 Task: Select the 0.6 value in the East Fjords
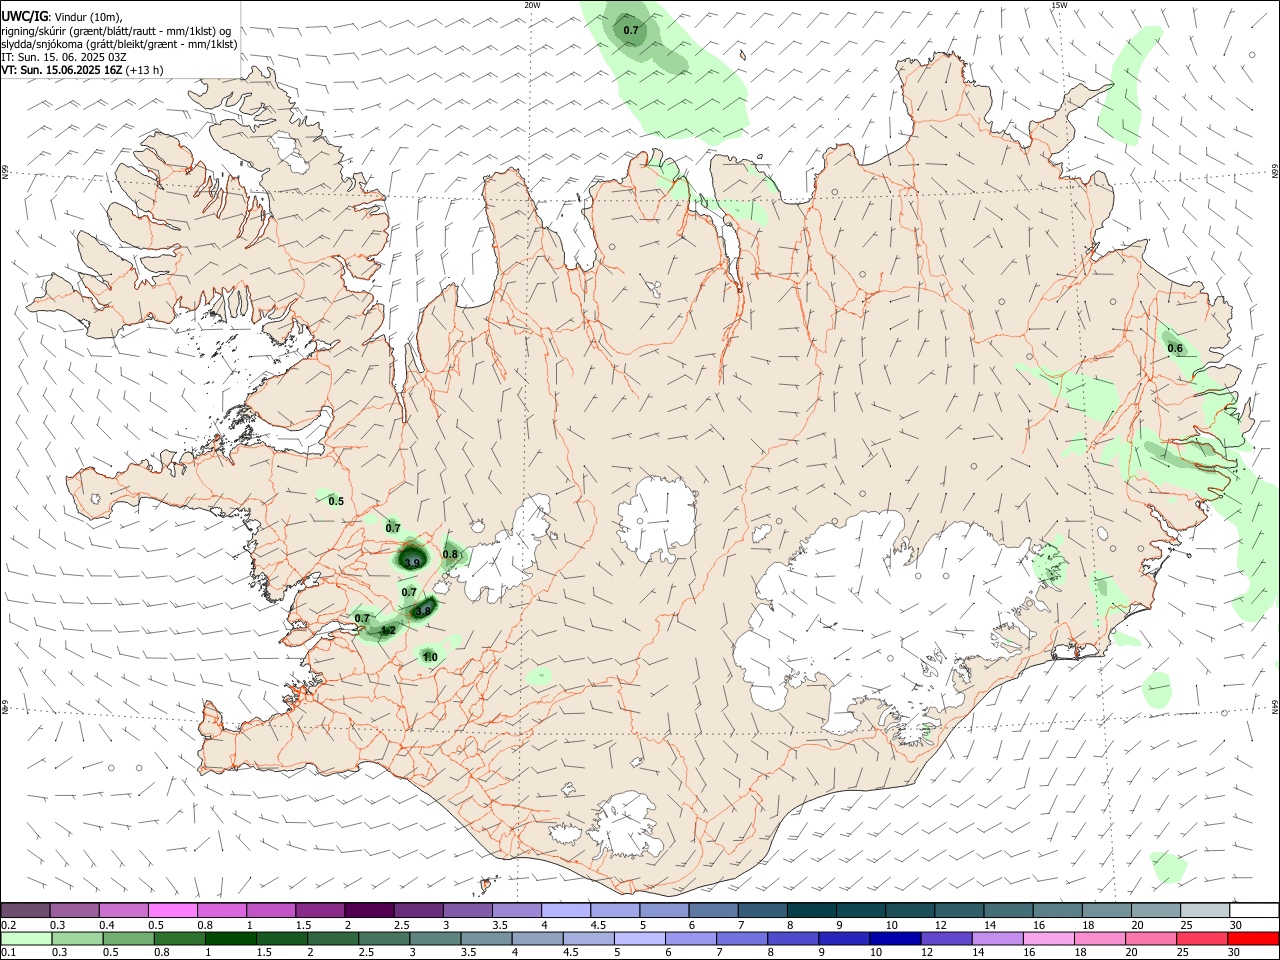(1175, 348)
